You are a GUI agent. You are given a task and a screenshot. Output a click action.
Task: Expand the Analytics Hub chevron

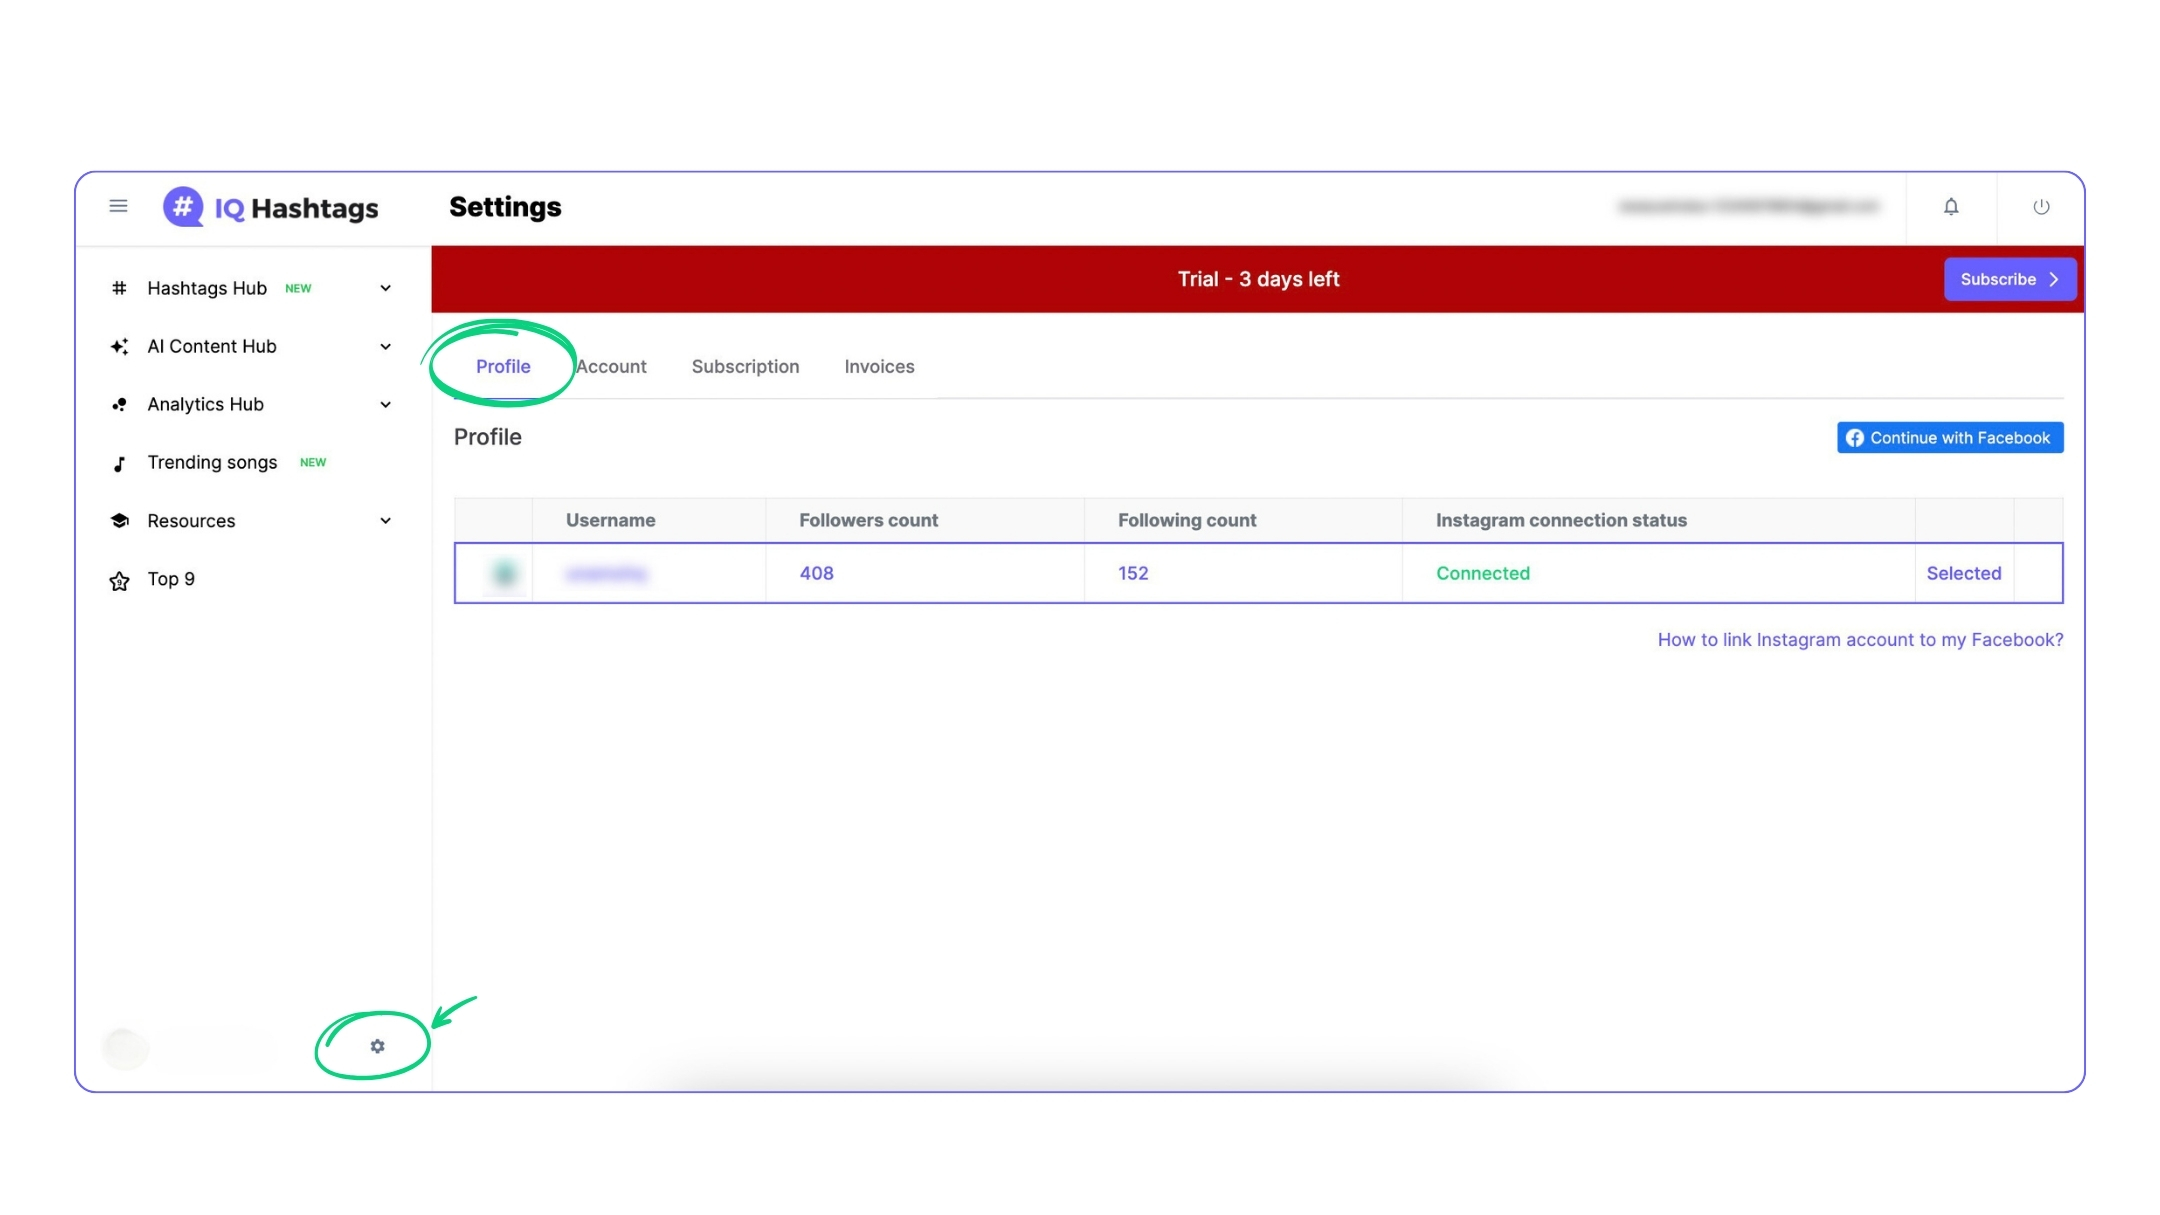click(x=385, y=405)
